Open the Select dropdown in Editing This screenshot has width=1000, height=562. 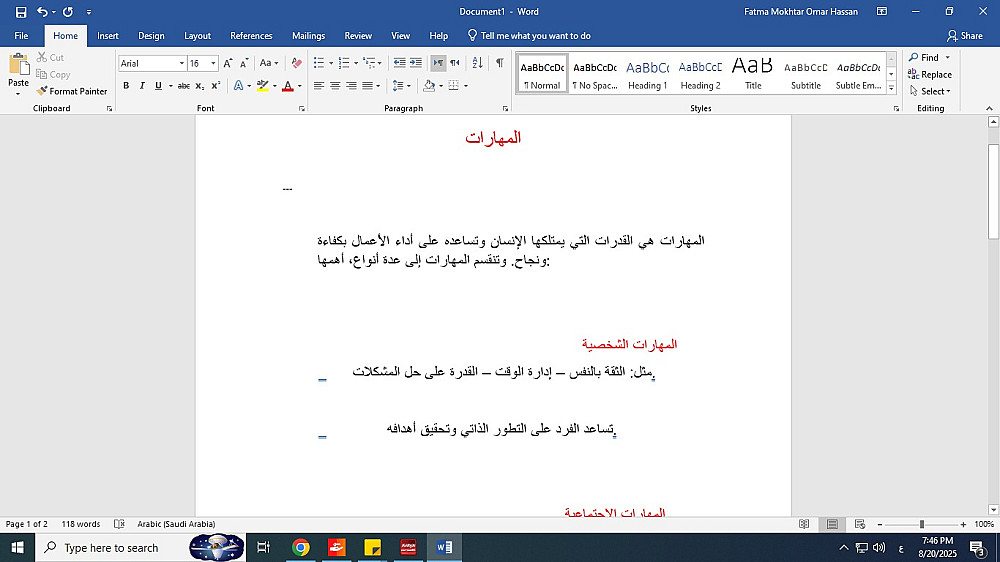[x=930, y=91]
